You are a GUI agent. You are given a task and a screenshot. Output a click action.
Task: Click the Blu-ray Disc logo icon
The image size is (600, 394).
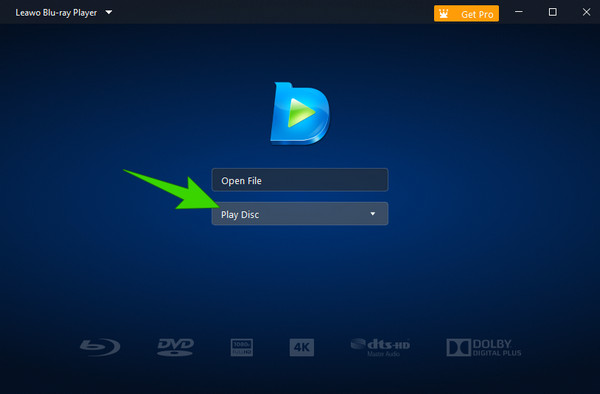[x=100, y=347]
